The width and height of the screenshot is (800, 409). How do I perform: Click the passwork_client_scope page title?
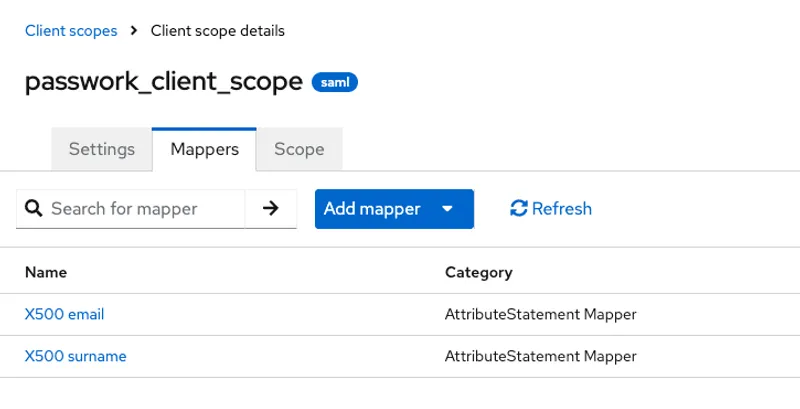coord(163,82)
